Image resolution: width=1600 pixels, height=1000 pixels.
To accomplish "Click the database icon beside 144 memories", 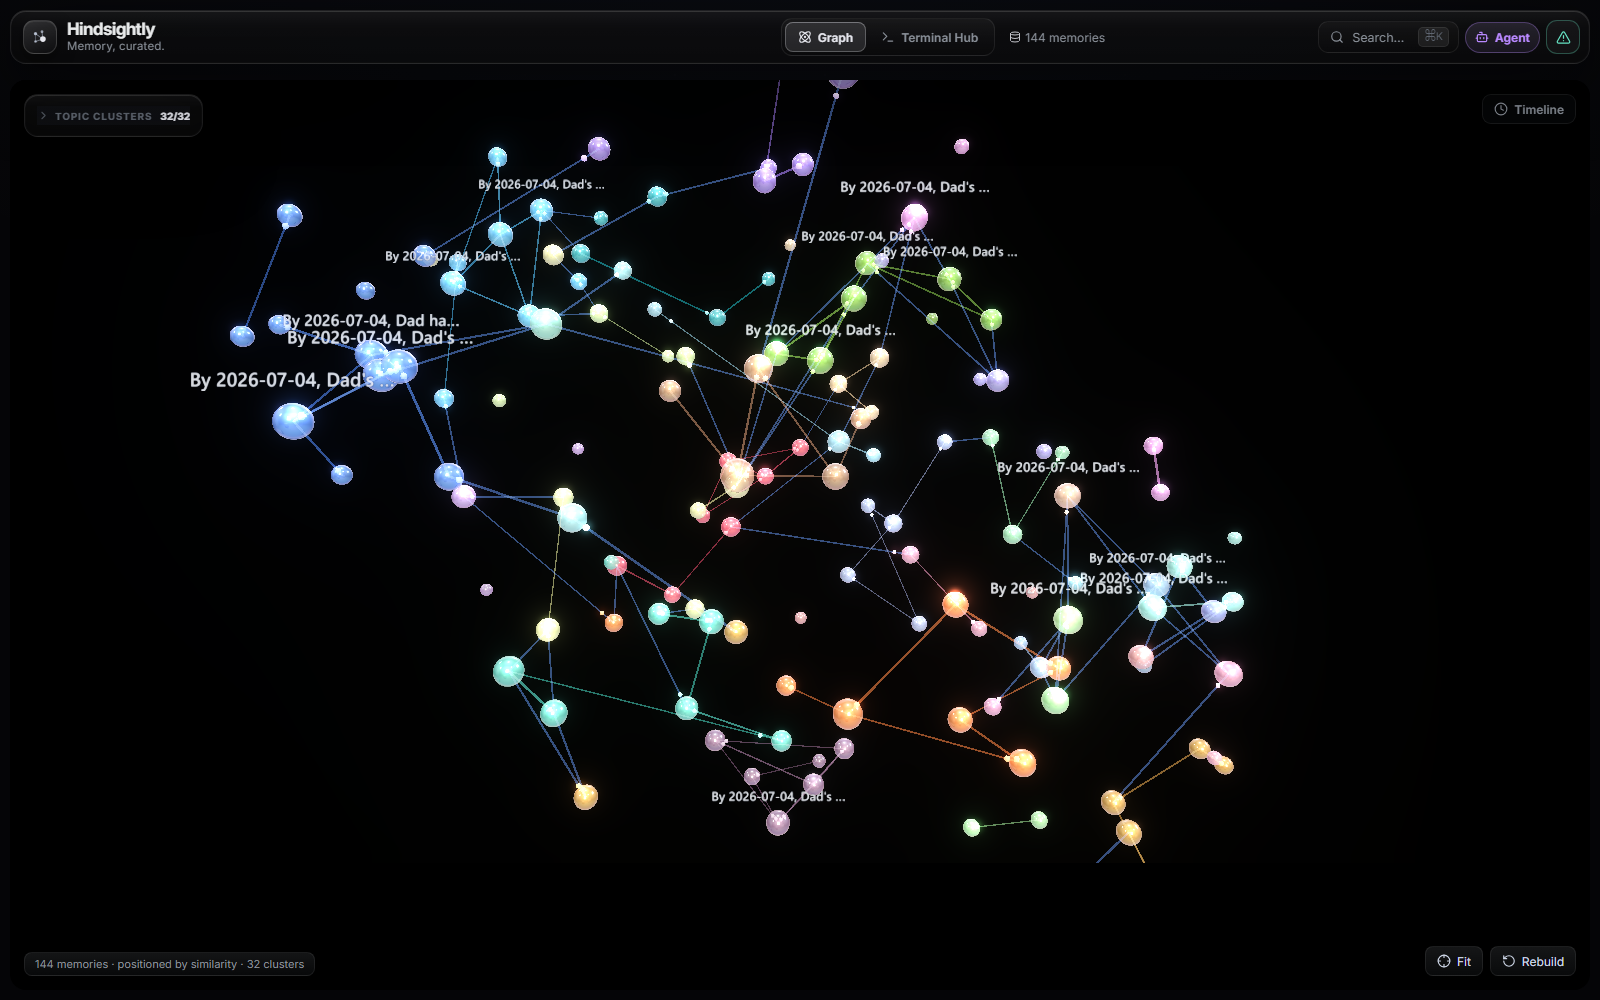I will [1015, 37].
